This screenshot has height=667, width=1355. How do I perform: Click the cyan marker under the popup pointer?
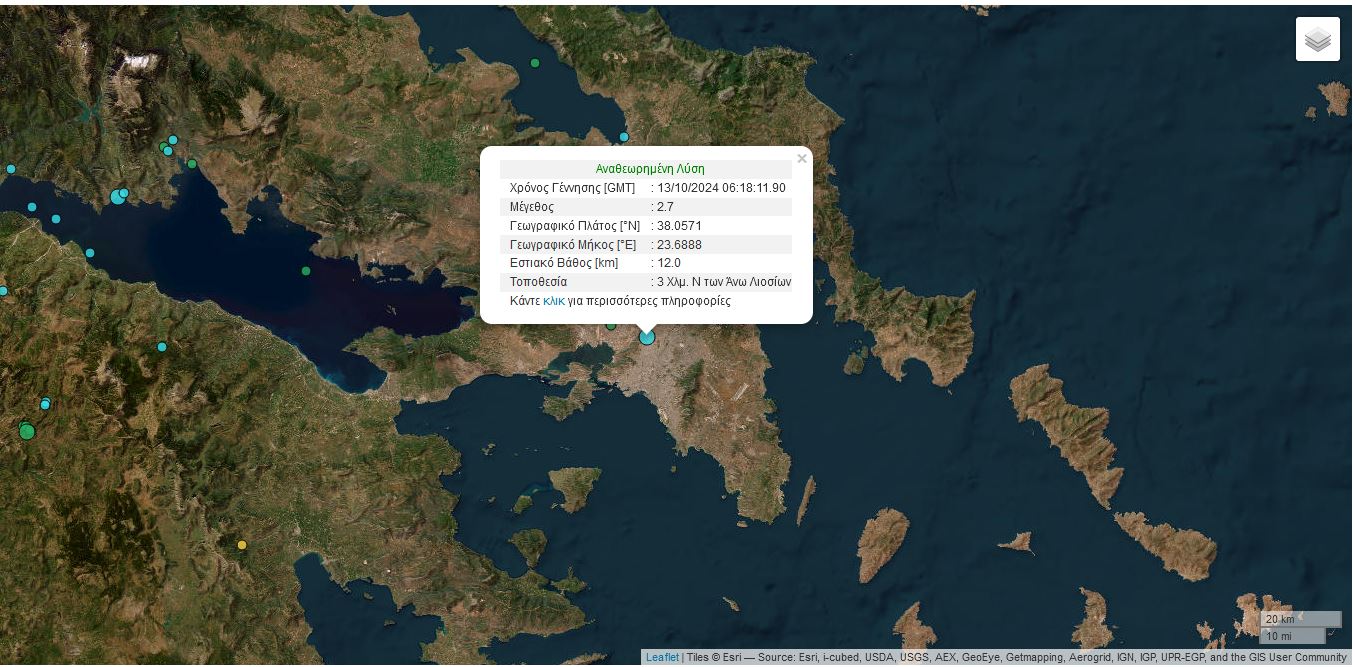(647, 338)
